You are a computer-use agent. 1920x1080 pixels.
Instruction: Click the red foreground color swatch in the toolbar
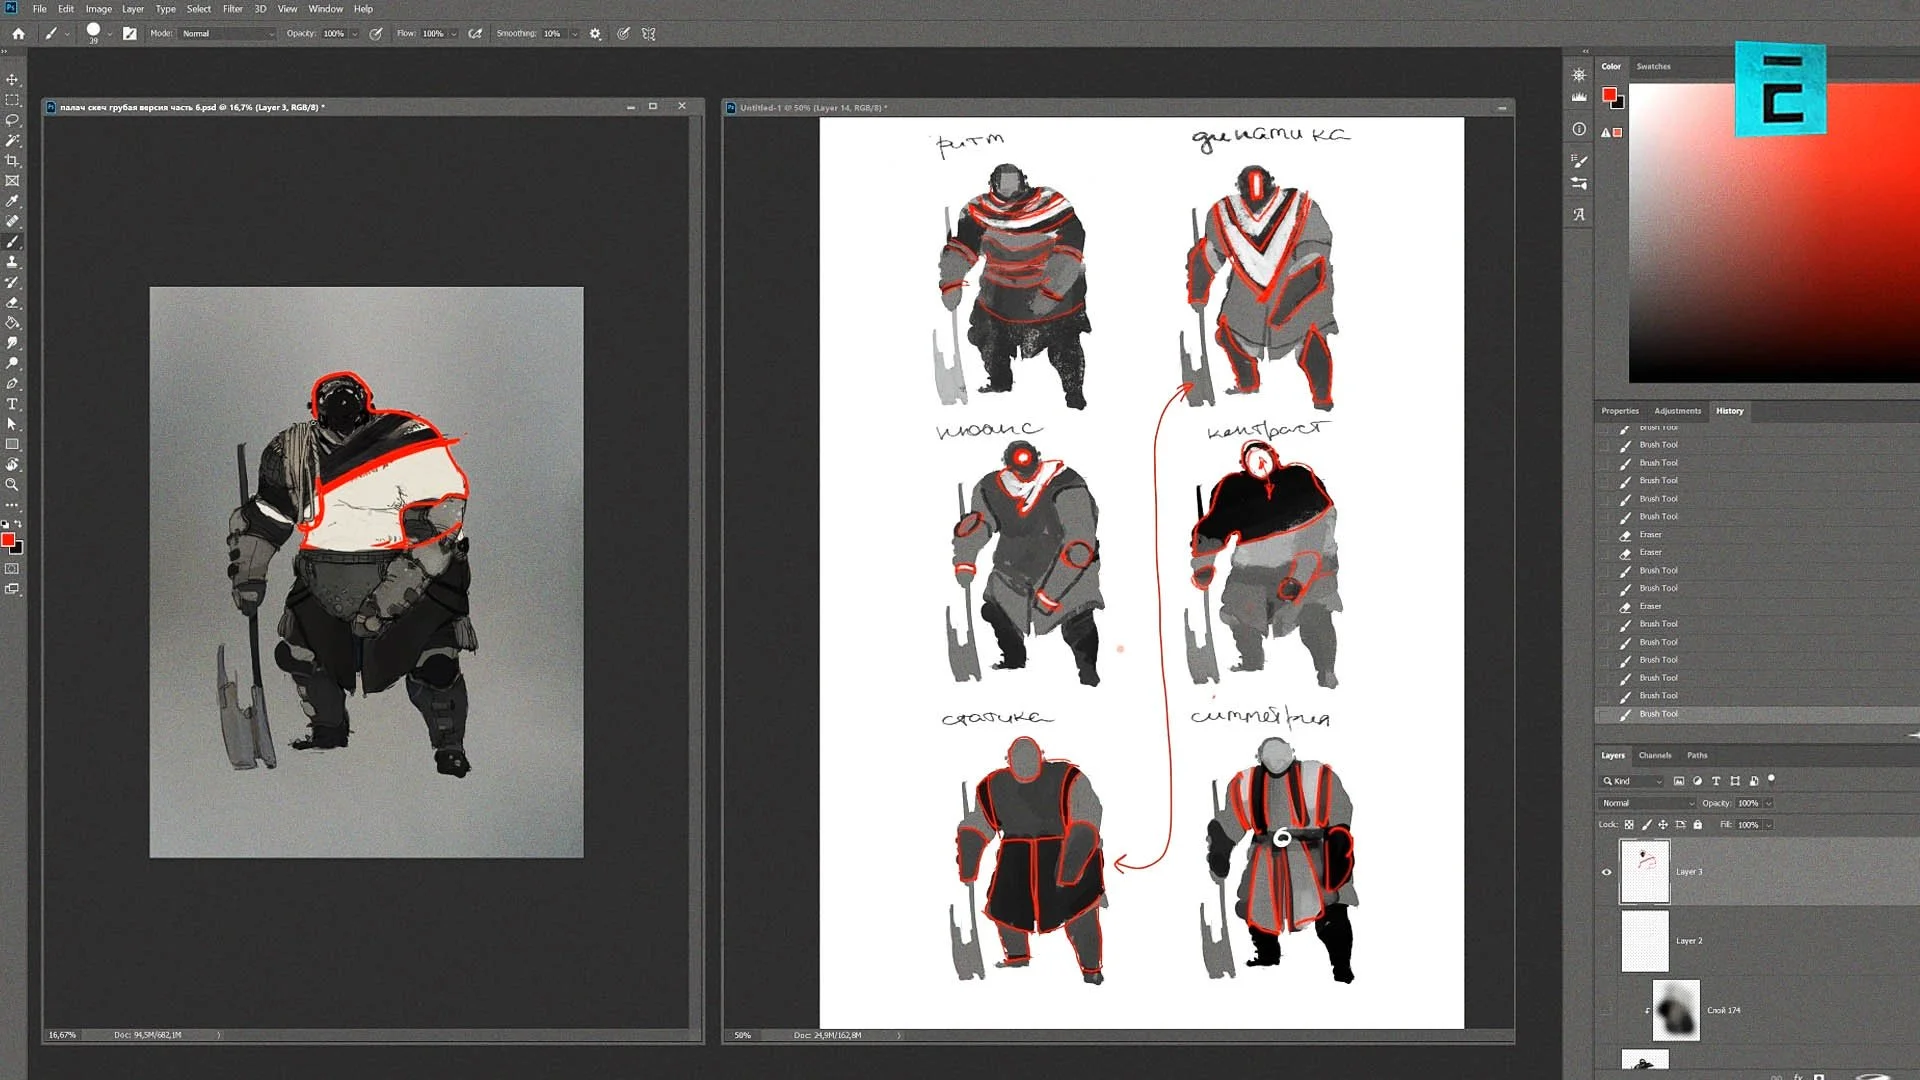coord(8,540)
